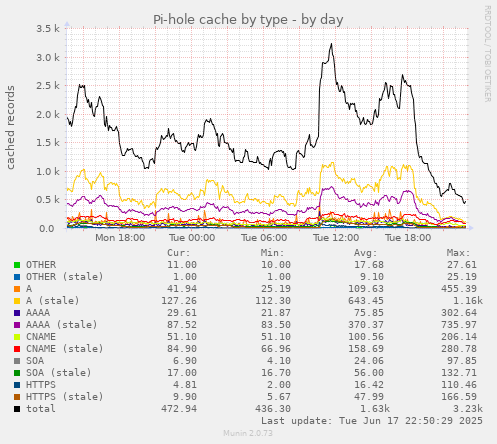
Task: Click the HTTPS (stale) max 166.59
Action: coord(459,397)
